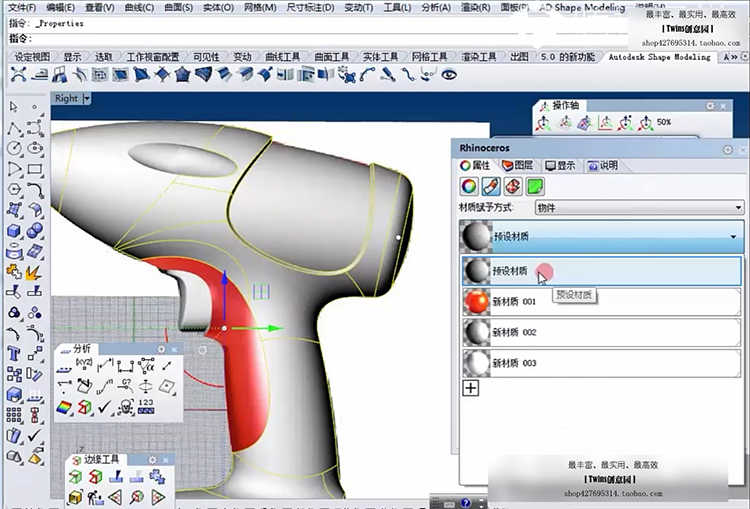The width and height of the screenshot is (750, 509).
Task: Open the 曲面(S) menu
Action: [178, 7]
